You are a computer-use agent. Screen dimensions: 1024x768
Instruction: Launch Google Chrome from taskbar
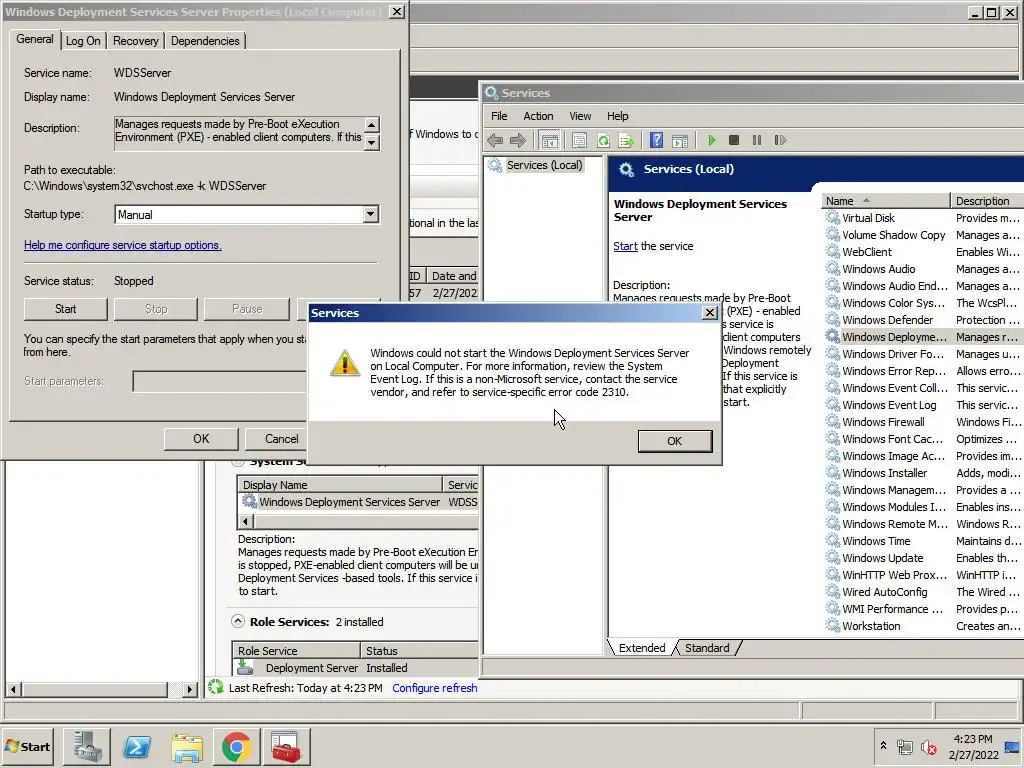(236, 746)
